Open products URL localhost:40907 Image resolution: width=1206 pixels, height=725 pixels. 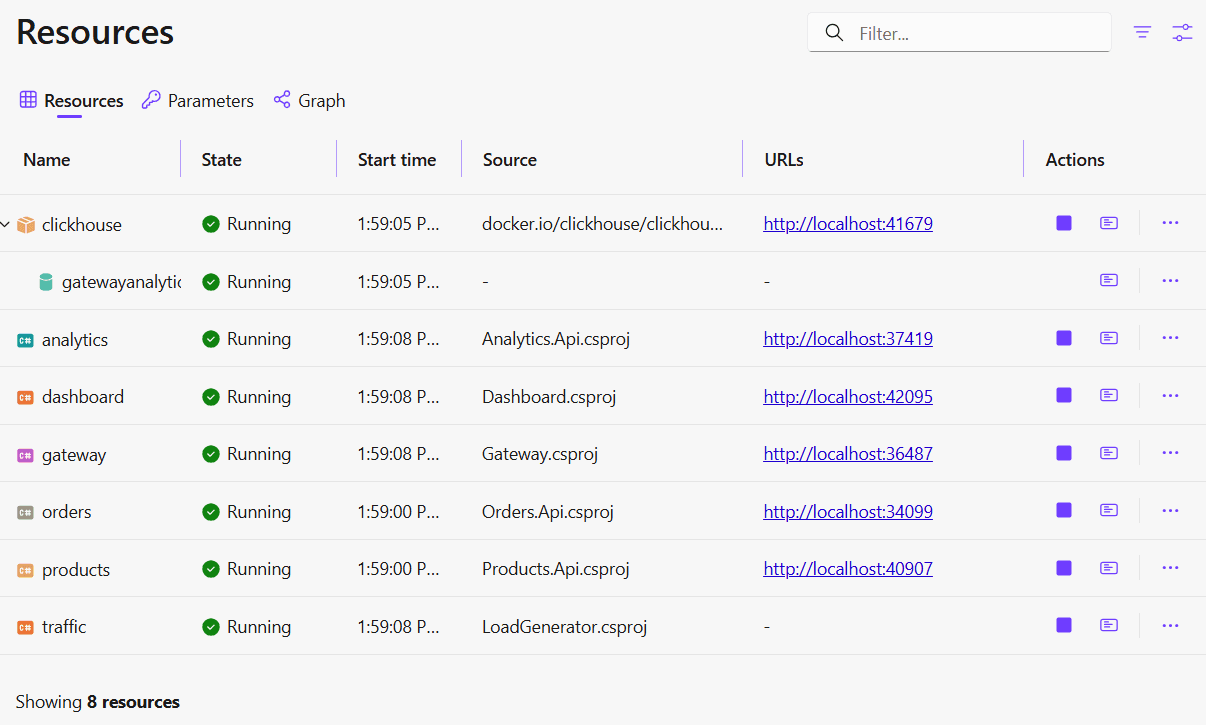848,569
